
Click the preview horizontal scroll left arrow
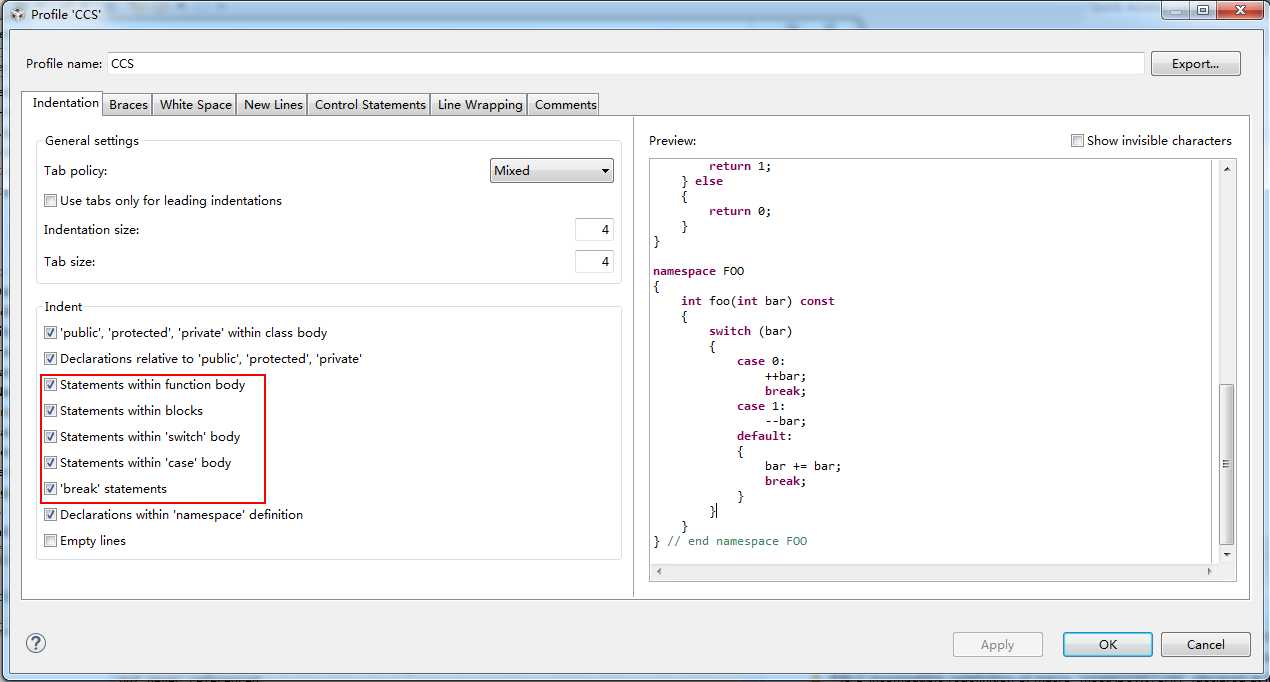click(658, 572)
